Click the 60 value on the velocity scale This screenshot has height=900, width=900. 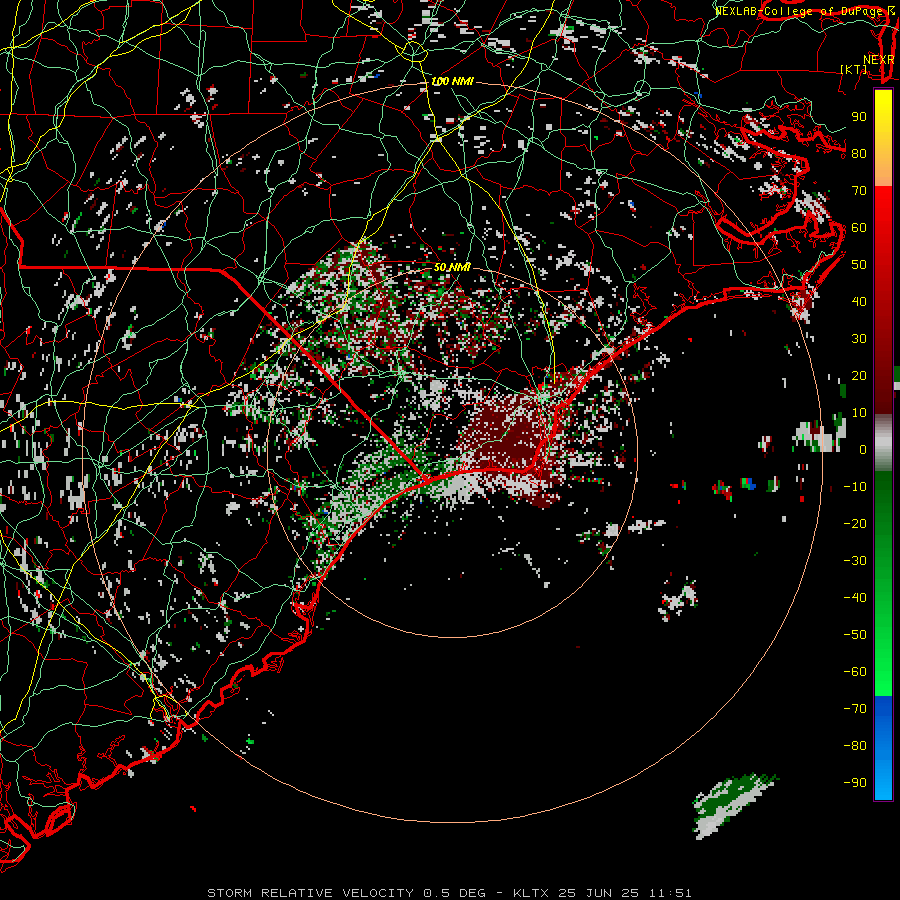[859, 228]
